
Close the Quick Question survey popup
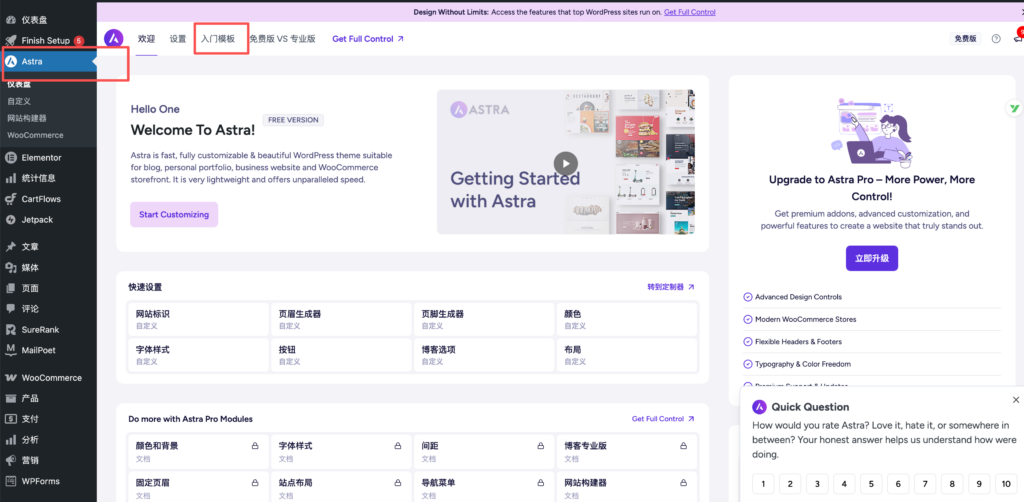click(1016, 399)
